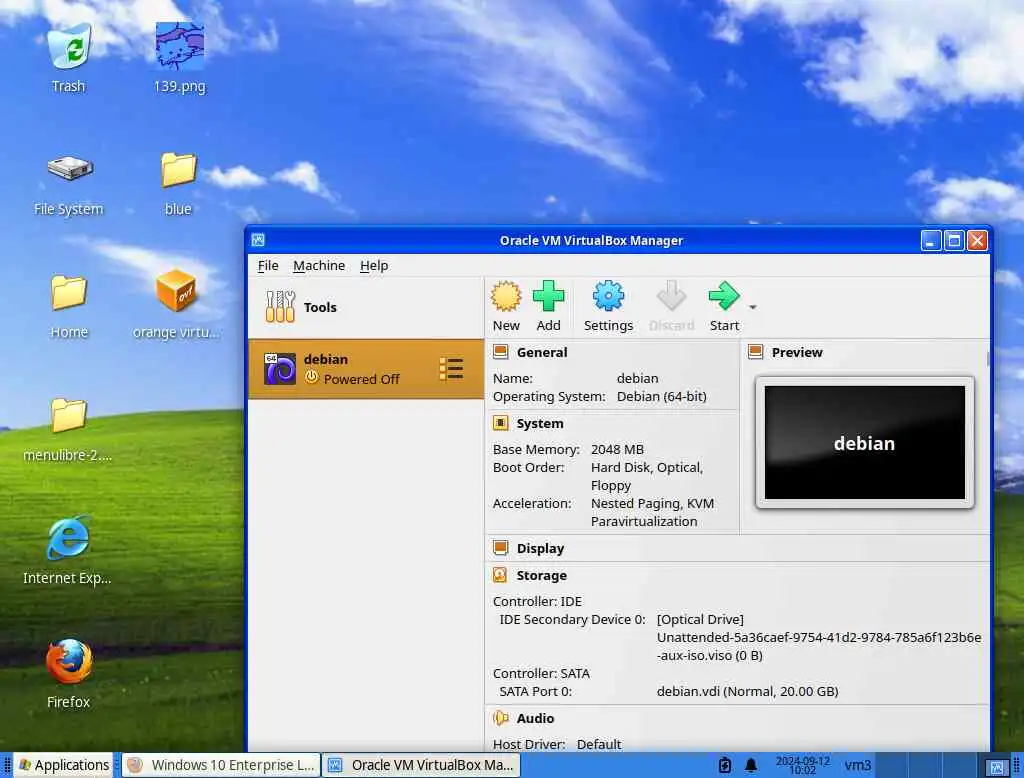1024x778 pixels.
Task: Click the '[Optical Drive]' storage text
Action: pyautogui.click(x=700, y=619)
